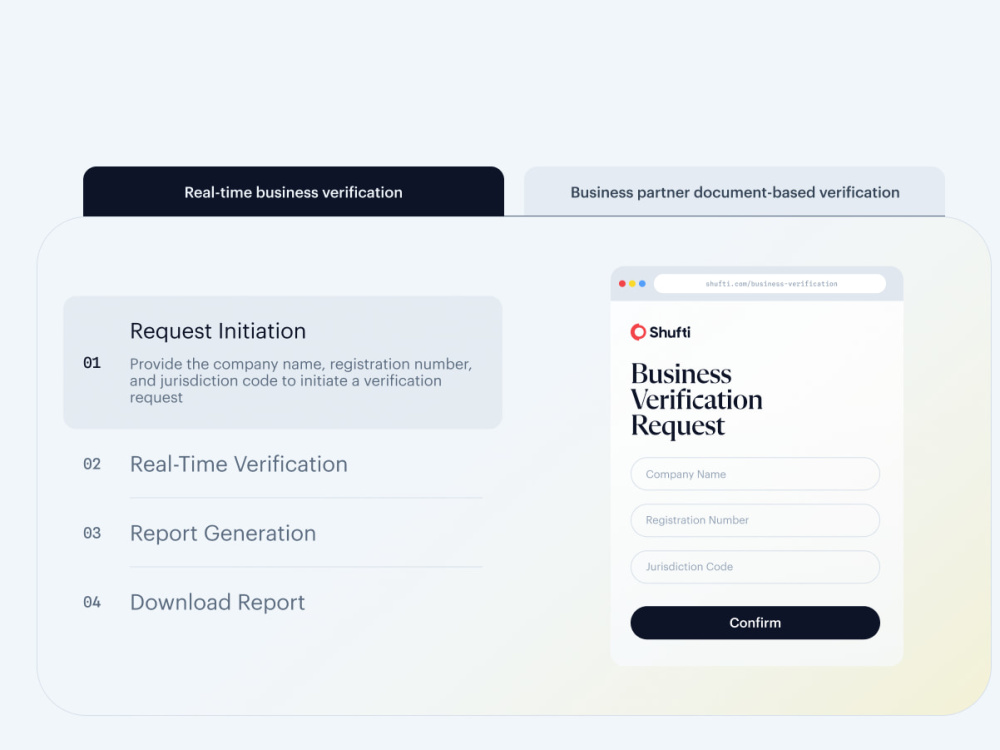Click the step number 03 label
This screenshot has height=750, width=1000.
coord(92,533)
